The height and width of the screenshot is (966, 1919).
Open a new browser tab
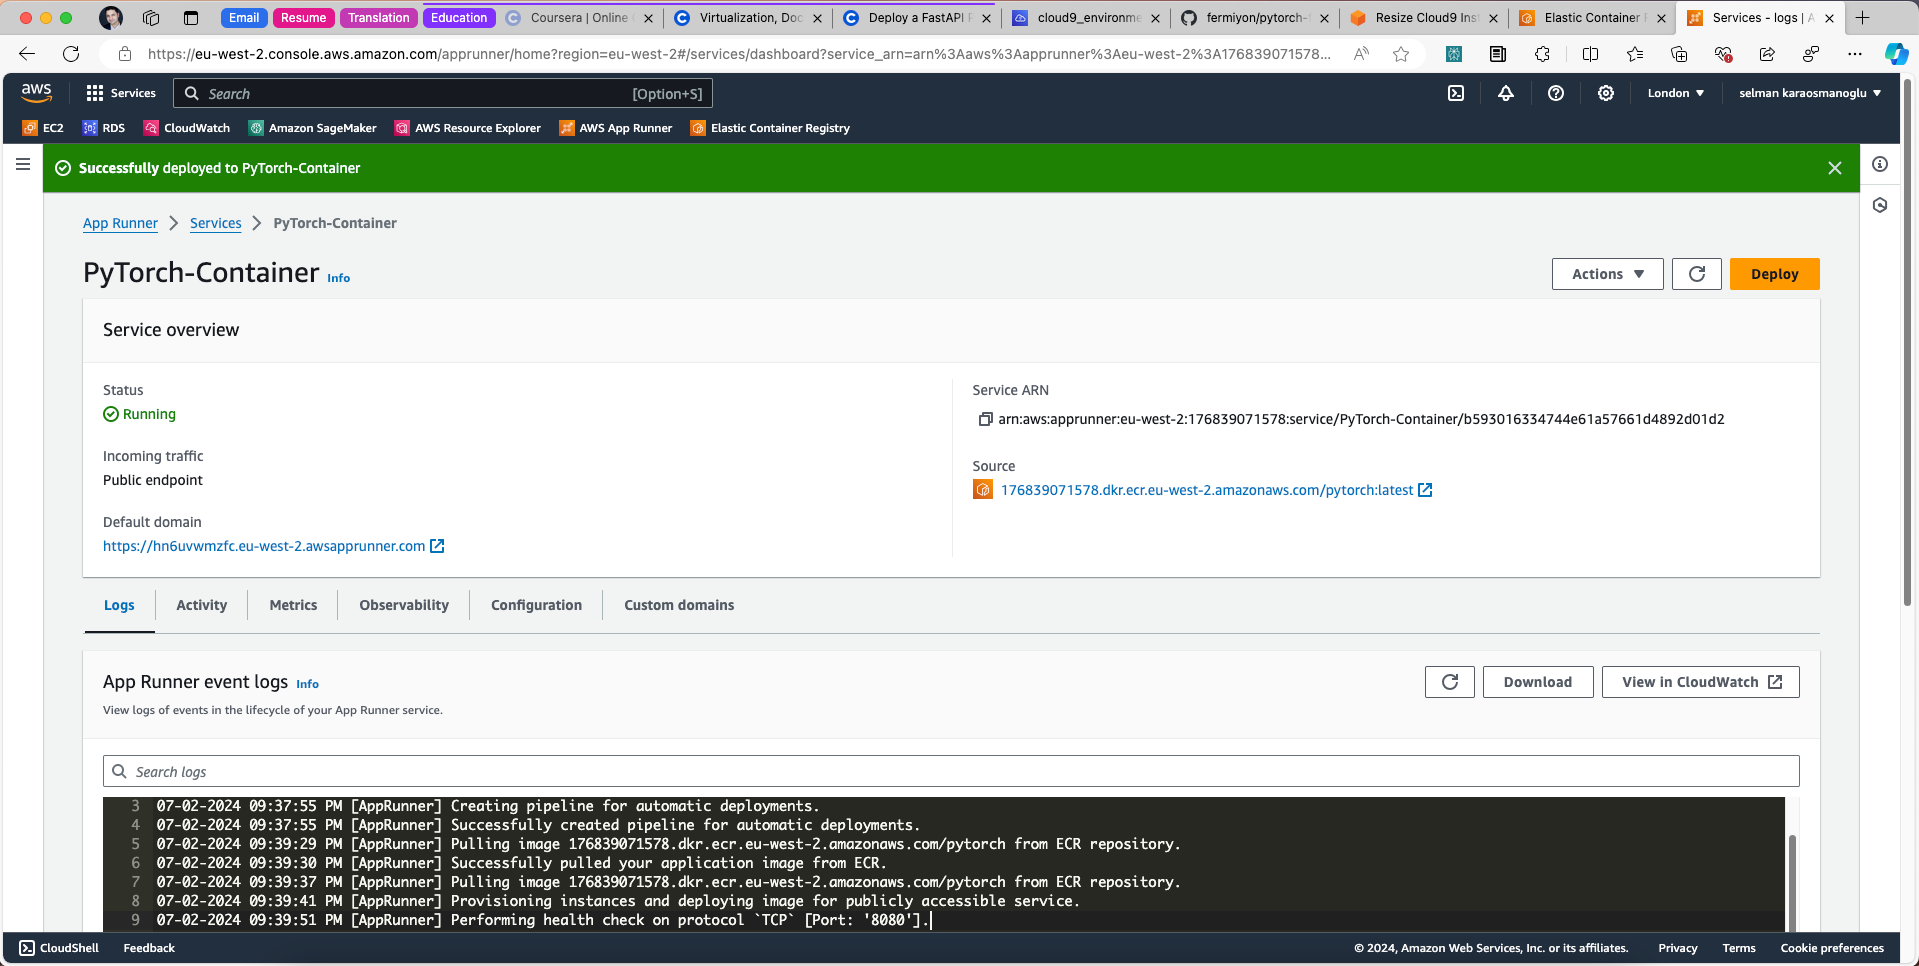1863,18
